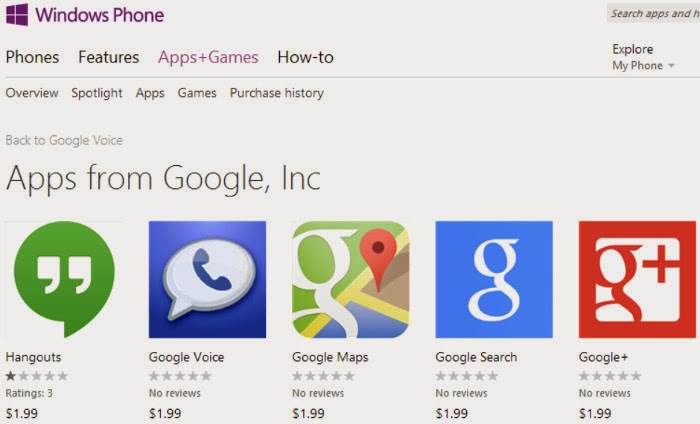Click the Hangouts title link
The image size is (700, 424).
[x=34, y=357]
